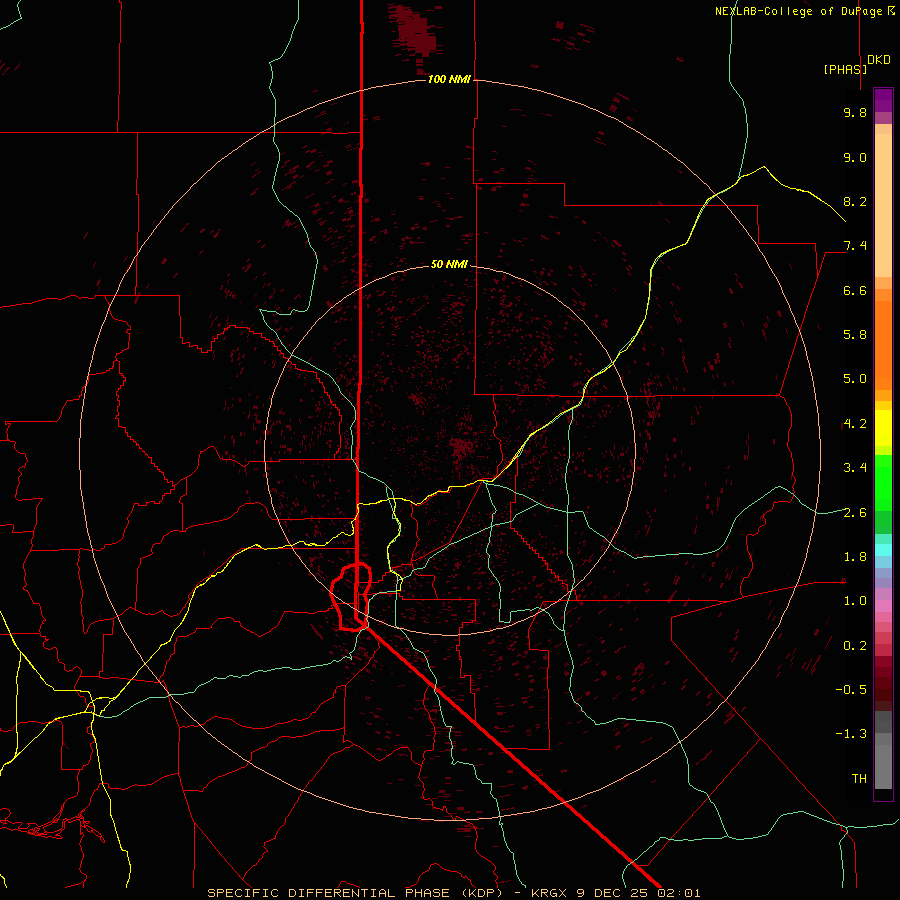Click the cyan segment of the color bar
This screenshot has height=900, width=900.
click(x=883, y=550)
